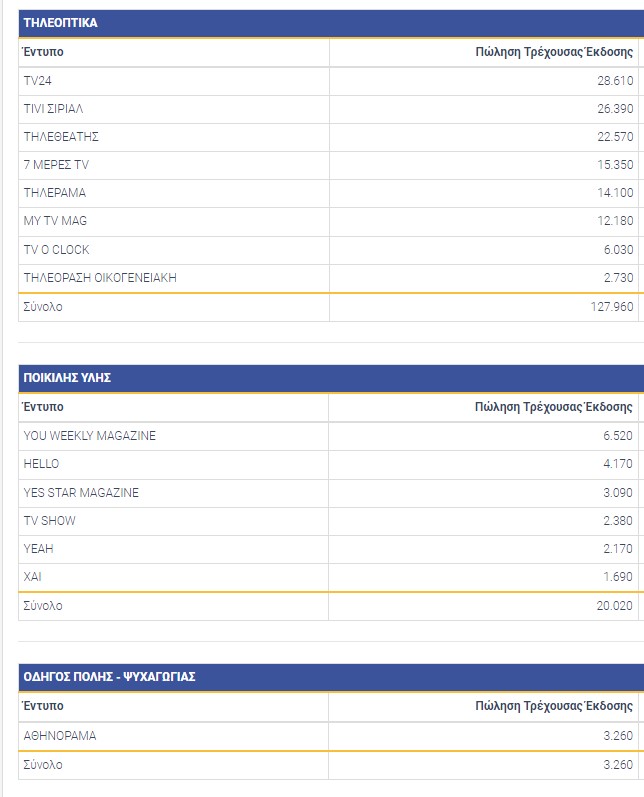Select the YOU WEEKLY MAGAZINE row
The image size is (644, 797).
[90, 435]
